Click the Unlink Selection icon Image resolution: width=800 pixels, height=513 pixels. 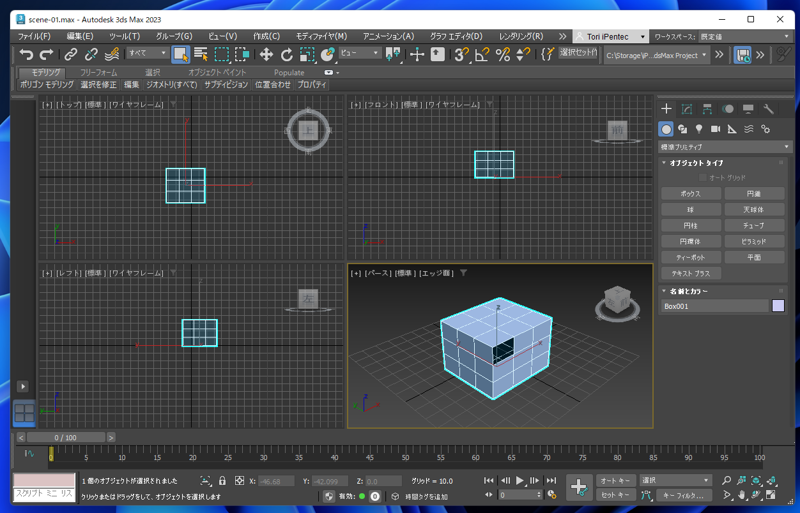[91, 54]
